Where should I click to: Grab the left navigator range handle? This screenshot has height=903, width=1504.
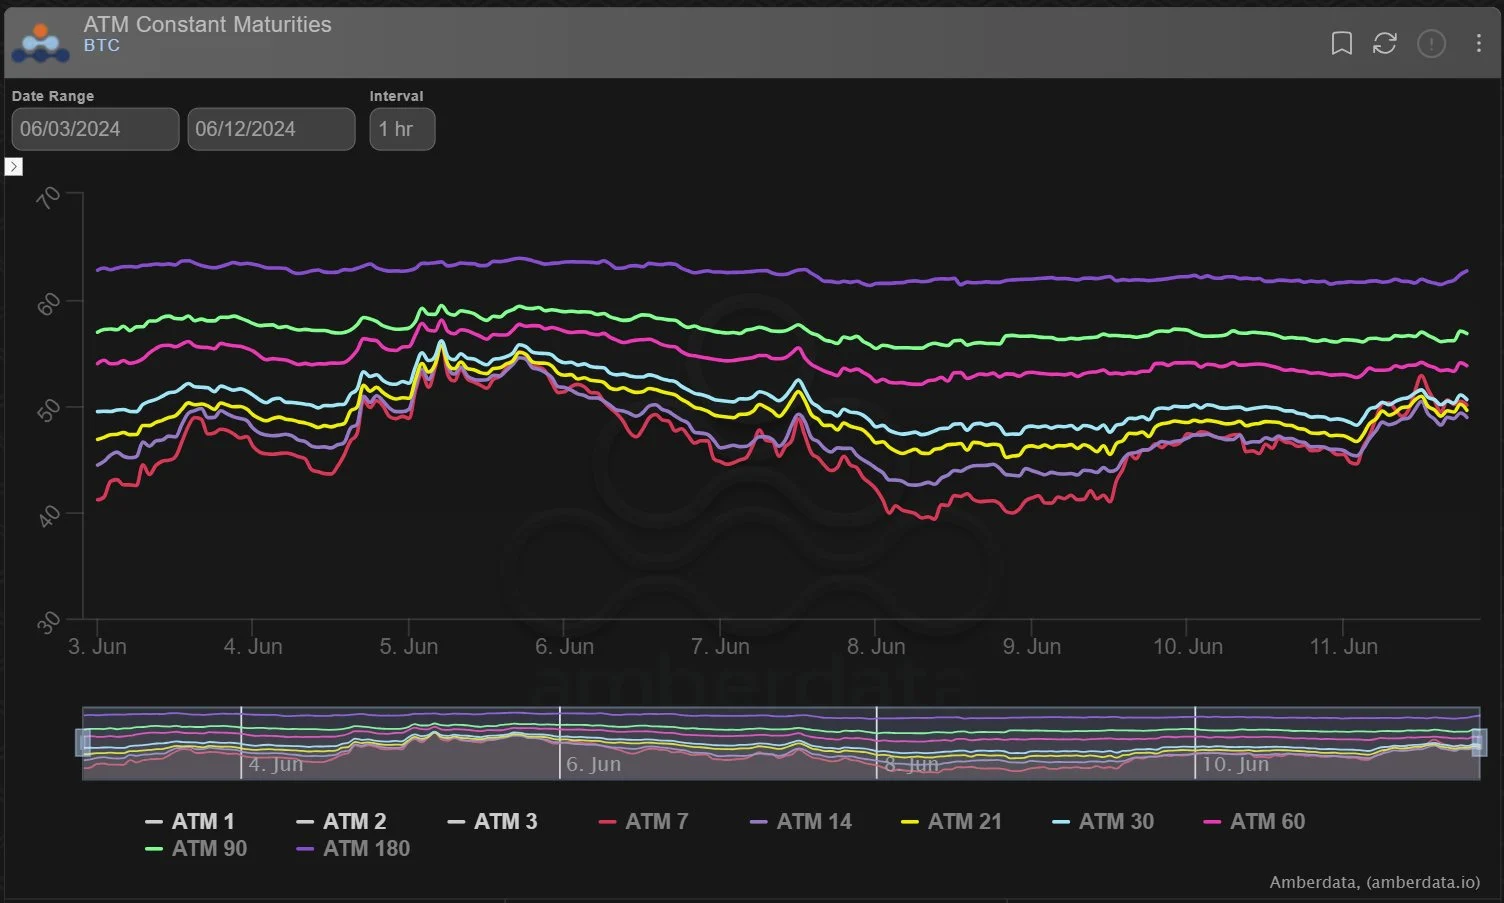[84, 742]
